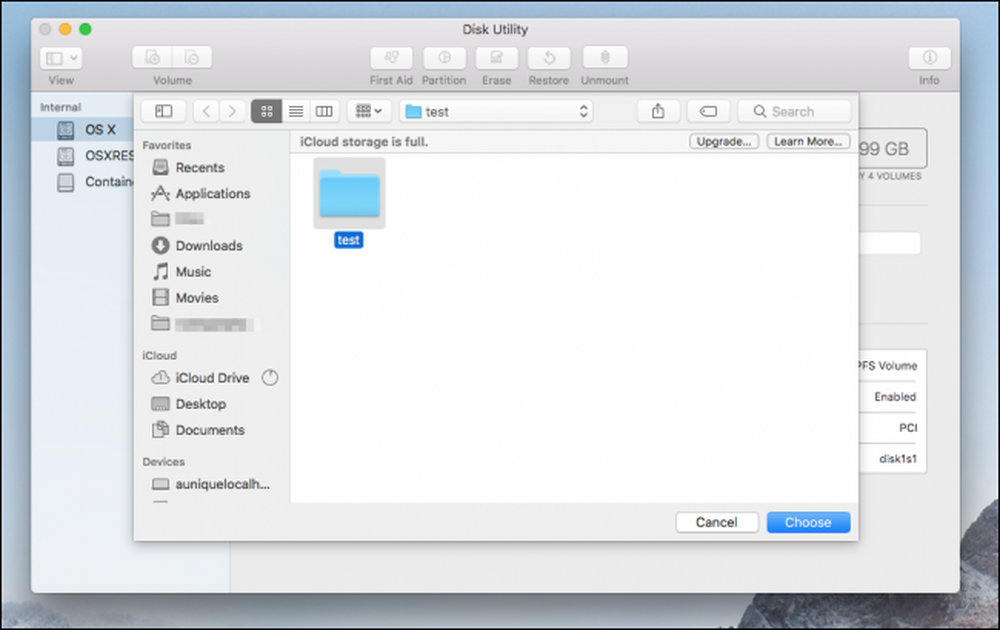Click the blurred folder below Applications

[178, 219]
